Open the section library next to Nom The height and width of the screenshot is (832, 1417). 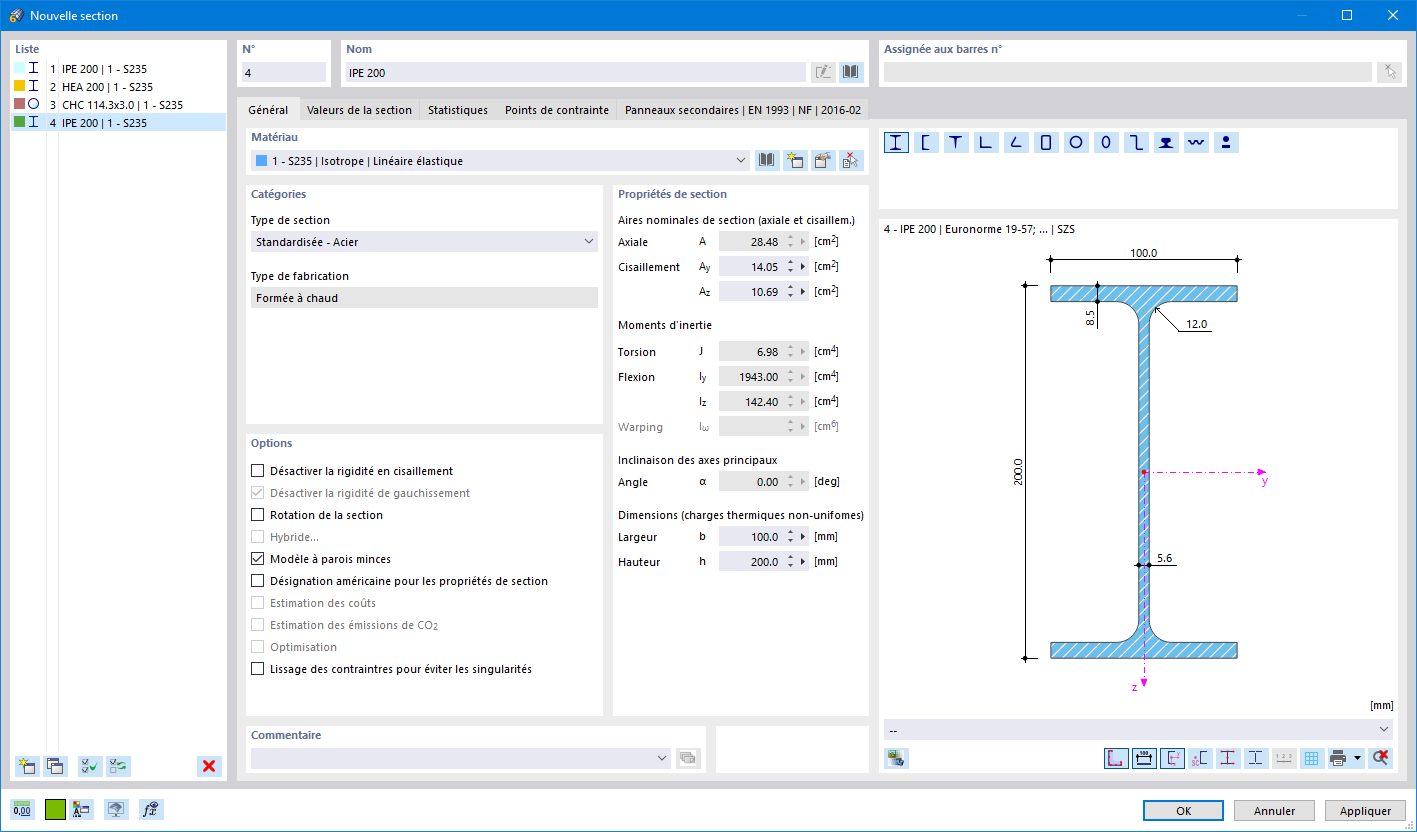850,72
